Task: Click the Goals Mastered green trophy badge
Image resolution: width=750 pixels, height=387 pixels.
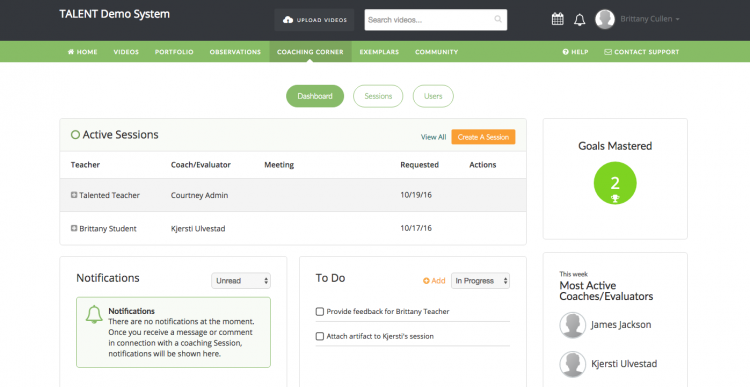Action: click(615, 183)
